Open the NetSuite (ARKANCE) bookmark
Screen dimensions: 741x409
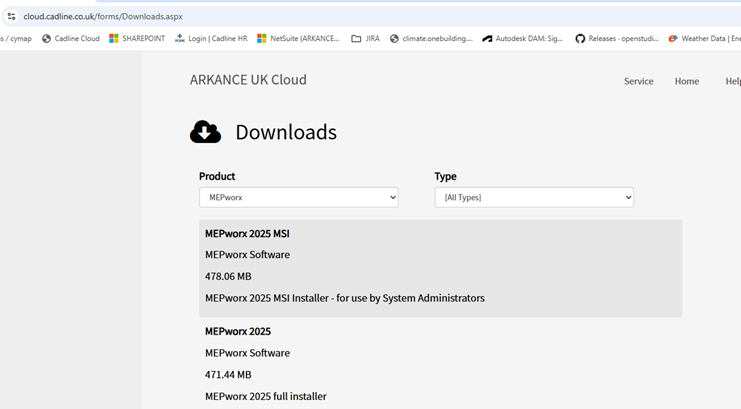298,39
